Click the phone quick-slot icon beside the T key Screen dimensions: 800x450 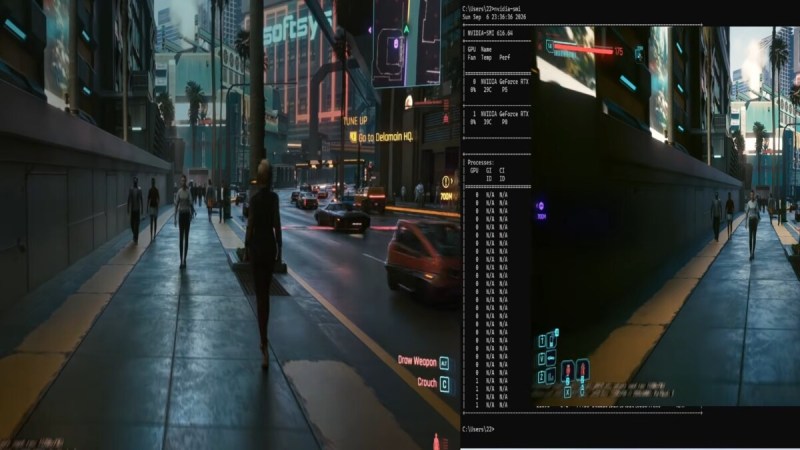[552, 340]
